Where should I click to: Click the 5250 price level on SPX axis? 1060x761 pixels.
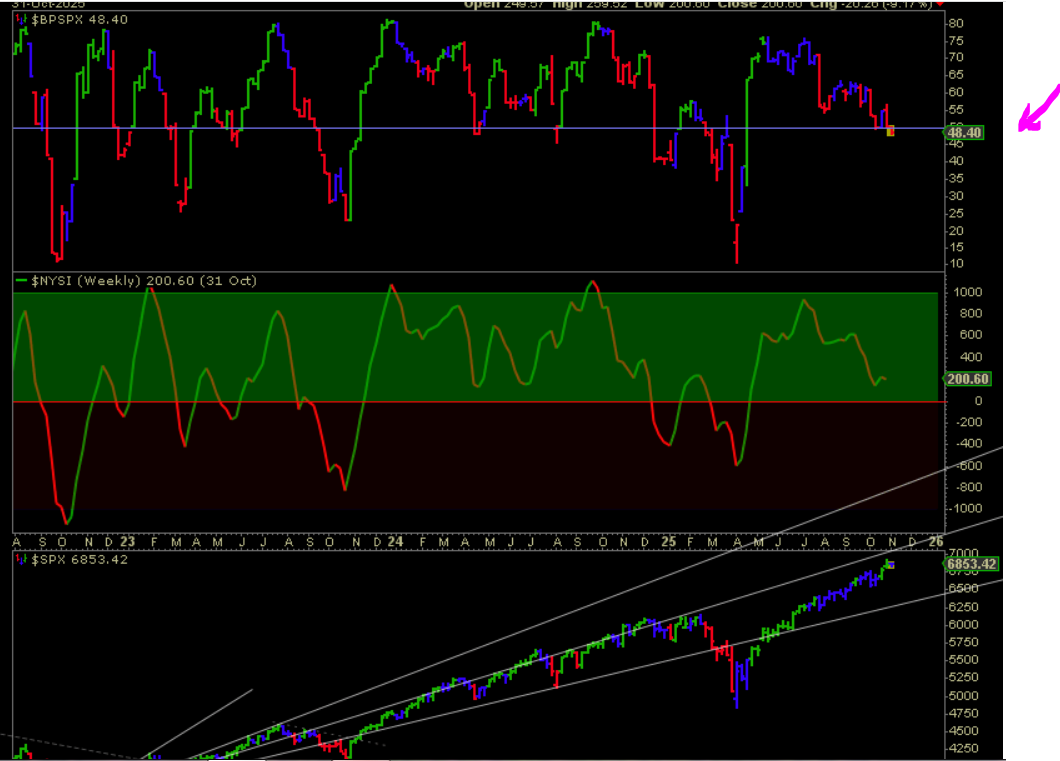tap(963, 677)
